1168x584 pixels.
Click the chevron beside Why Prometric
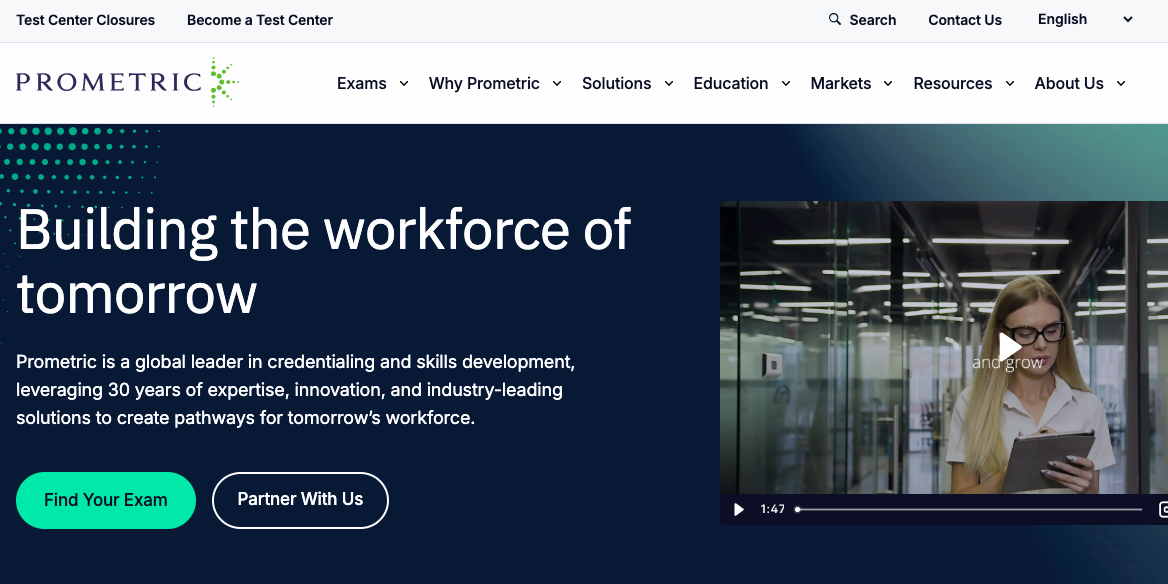pyautogui.click(x=557, y=84)
